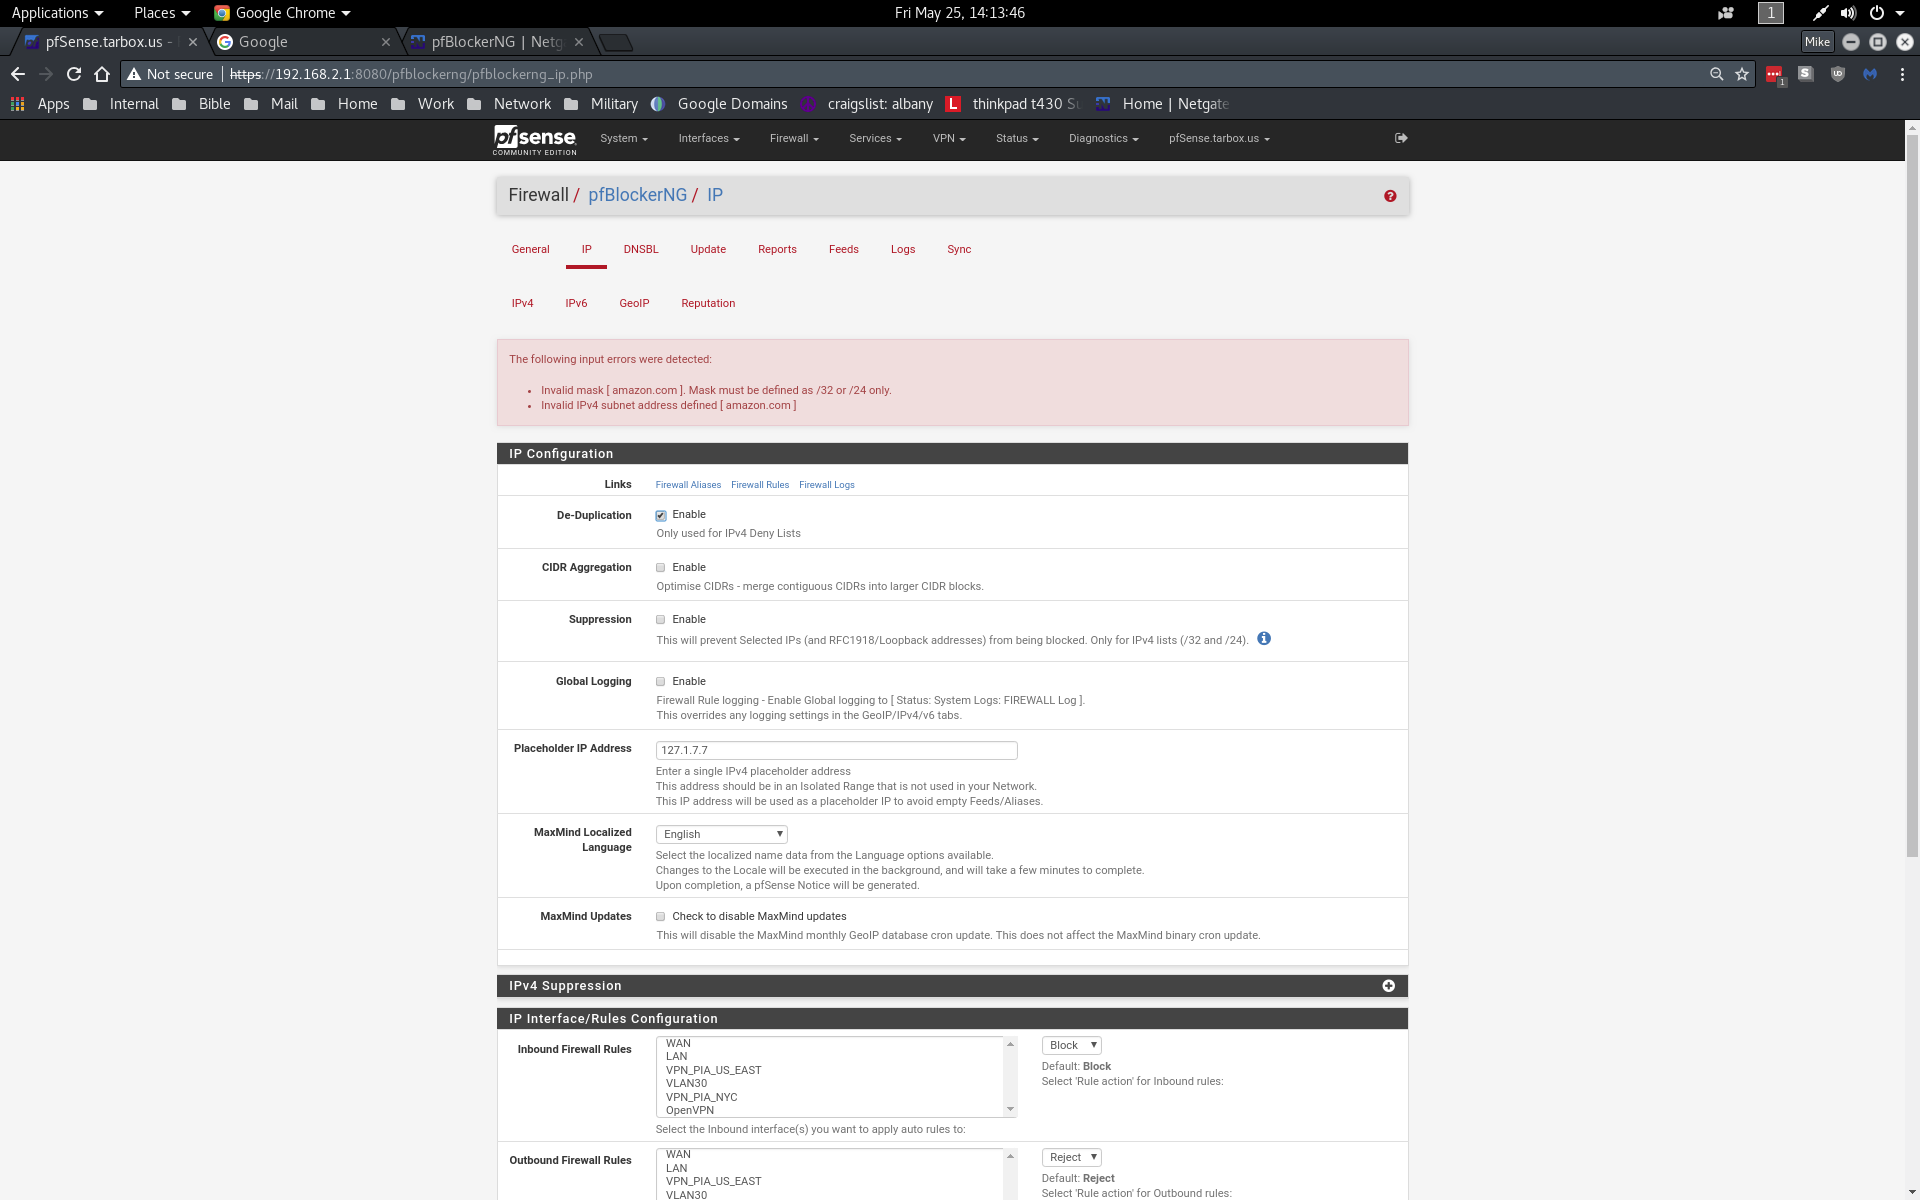Uncheck De-Duplication Enable checkbox

[661, 516]
